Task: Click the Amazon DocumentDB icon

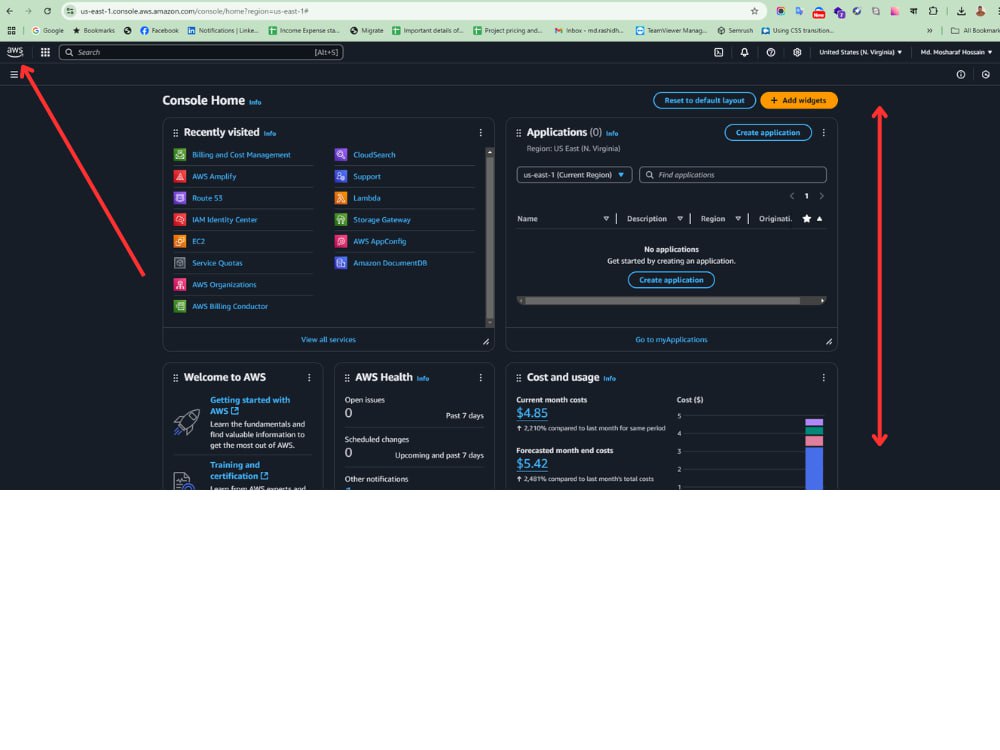Action: click(x=341, y=263)
